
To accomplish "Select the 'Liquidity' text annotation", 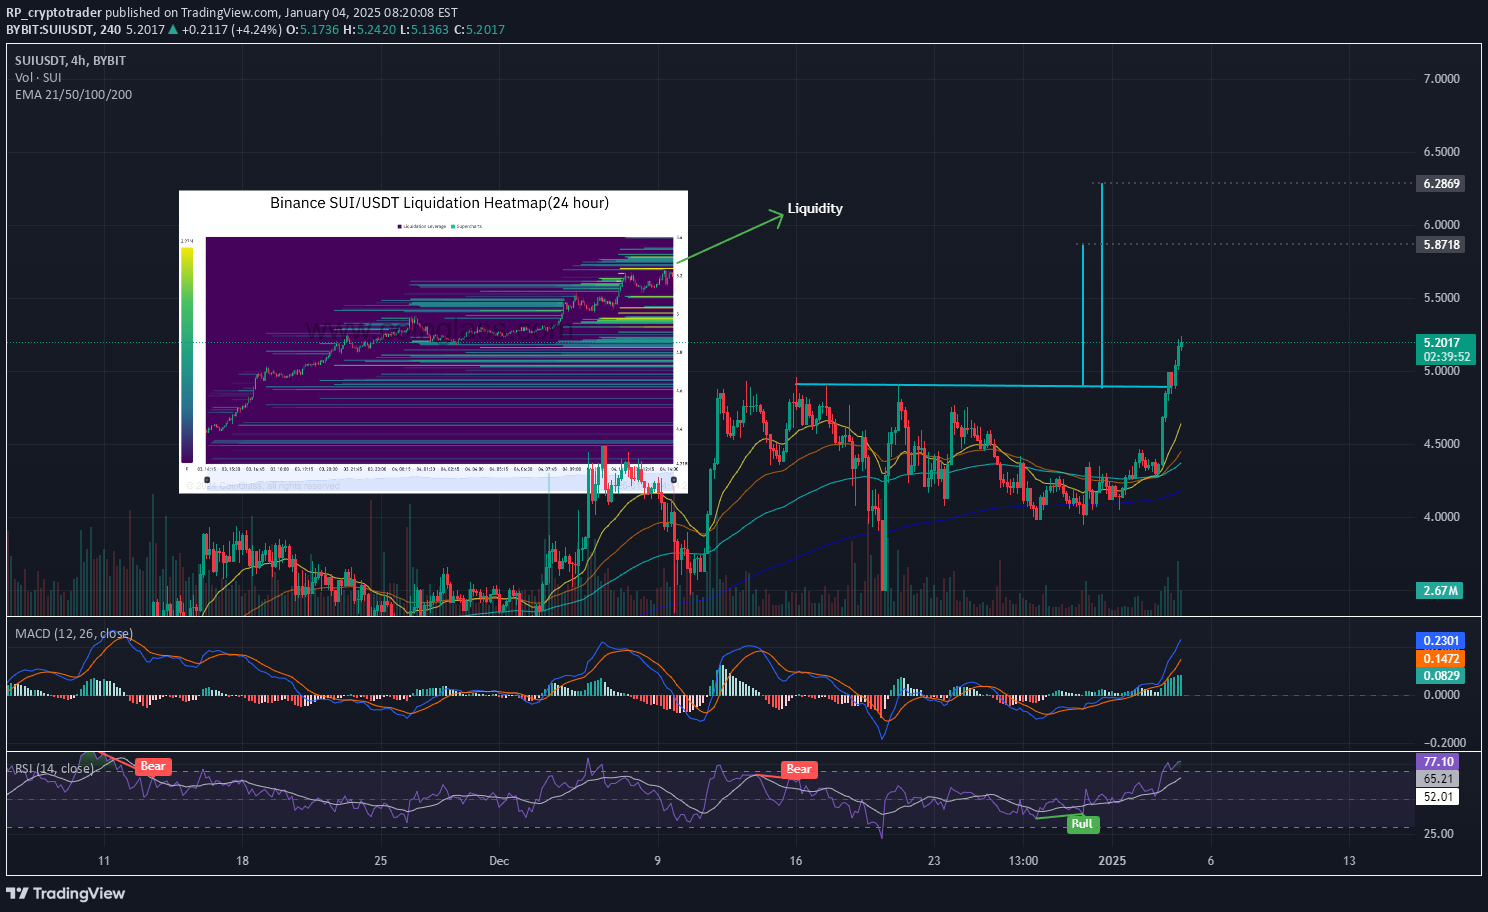I will click(815, 208).
